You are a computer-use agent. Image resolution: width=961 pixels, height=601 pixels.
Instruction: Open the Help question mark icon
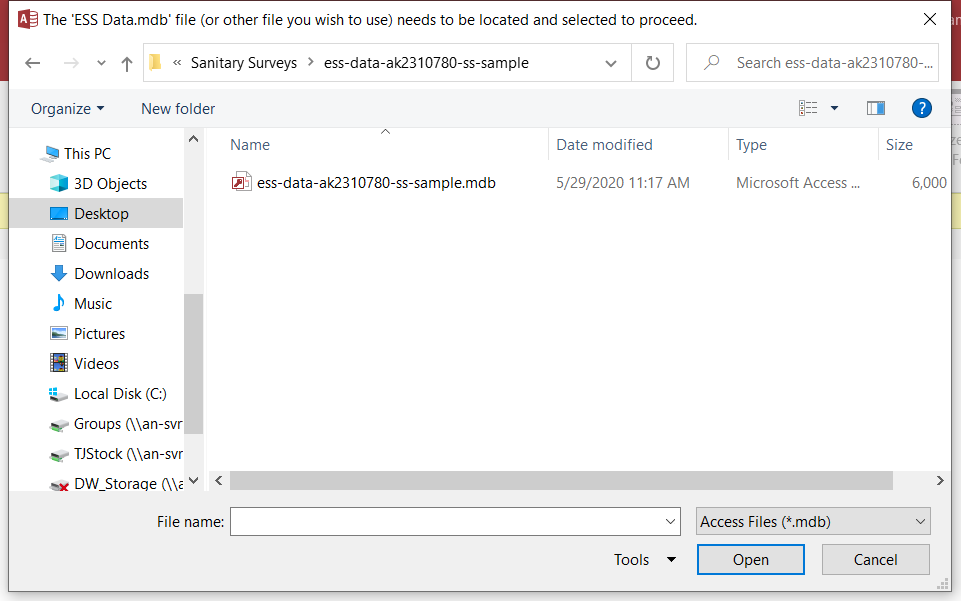tap(922, 108)
